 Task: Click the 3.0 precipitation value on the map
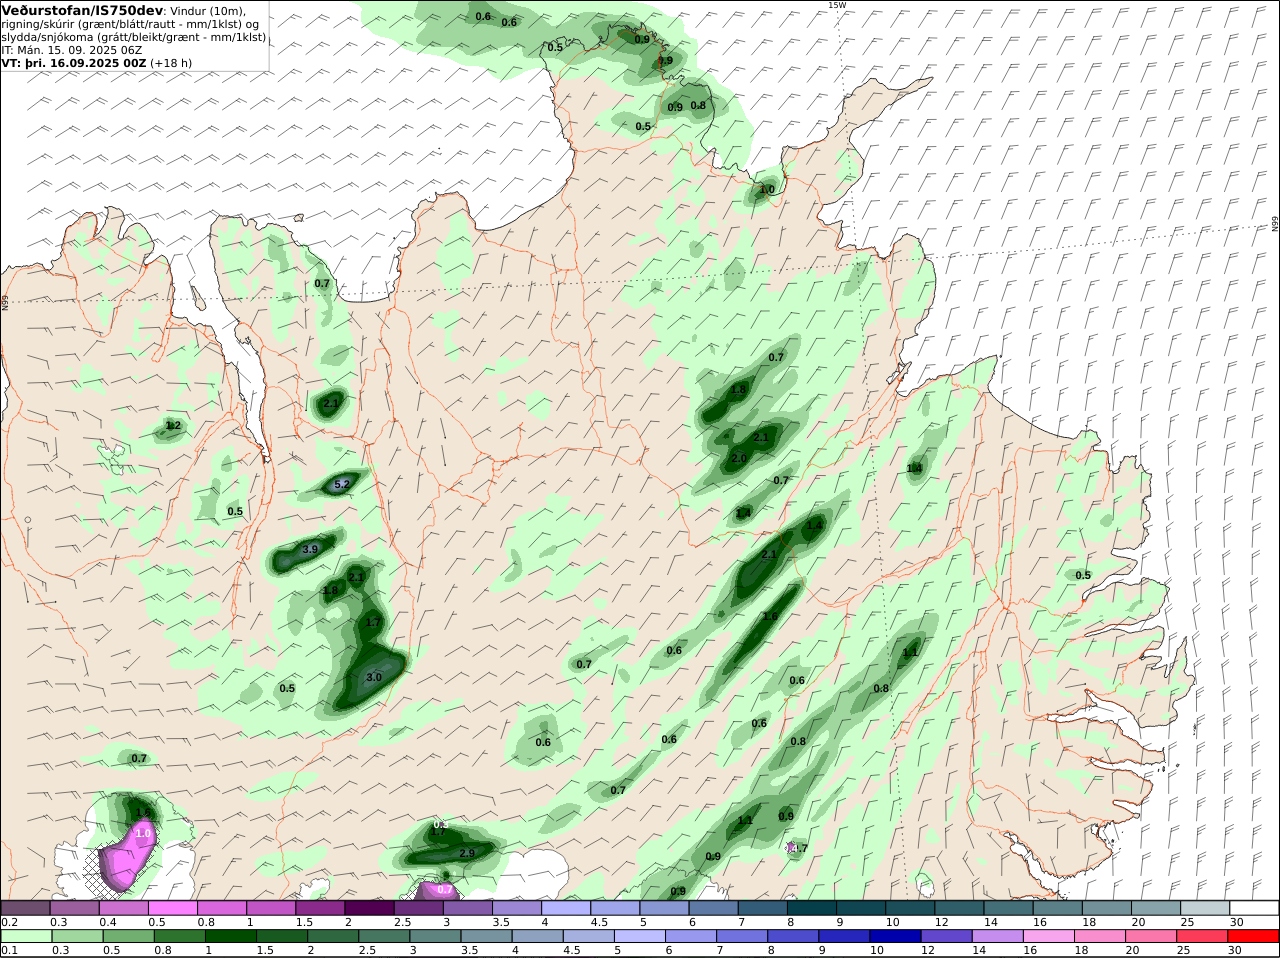[x=374, y=677]
